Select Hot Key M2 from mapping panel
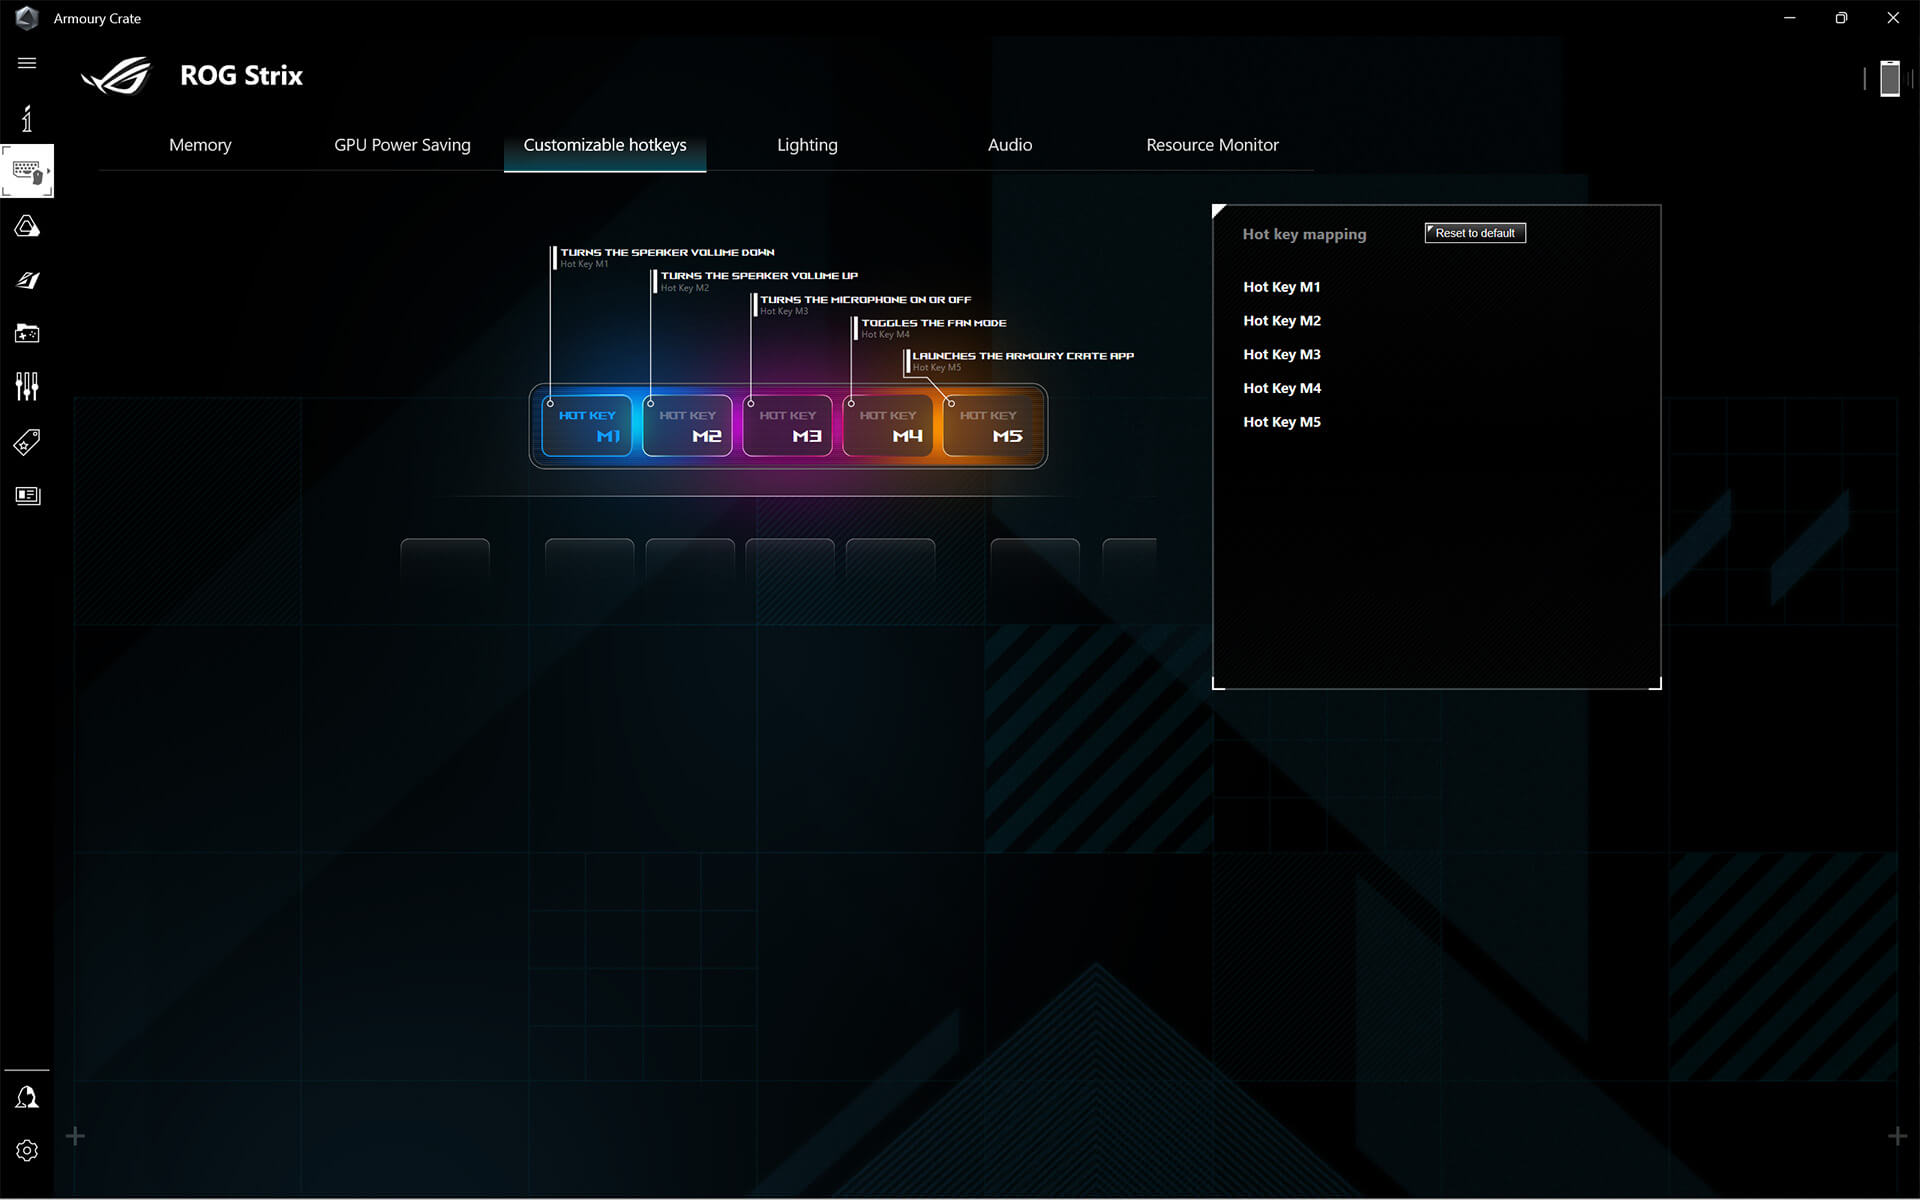 pos(1281,321)
